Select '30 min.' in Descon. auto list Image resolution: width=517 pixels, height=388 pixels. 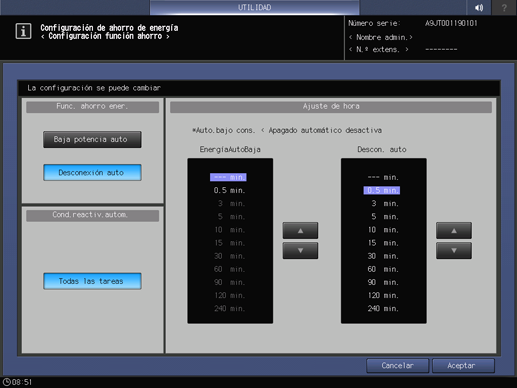click(383, 256)
